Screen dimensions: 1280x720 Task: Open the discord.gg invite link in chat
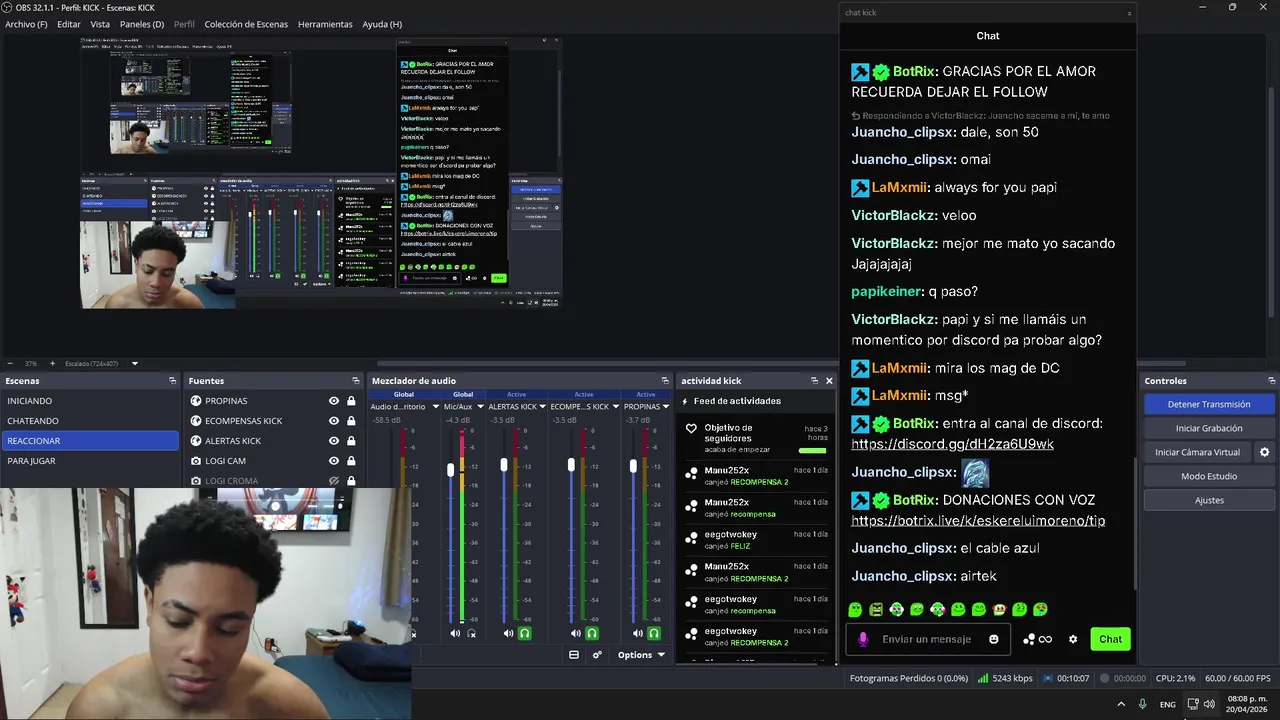[952, 444]
